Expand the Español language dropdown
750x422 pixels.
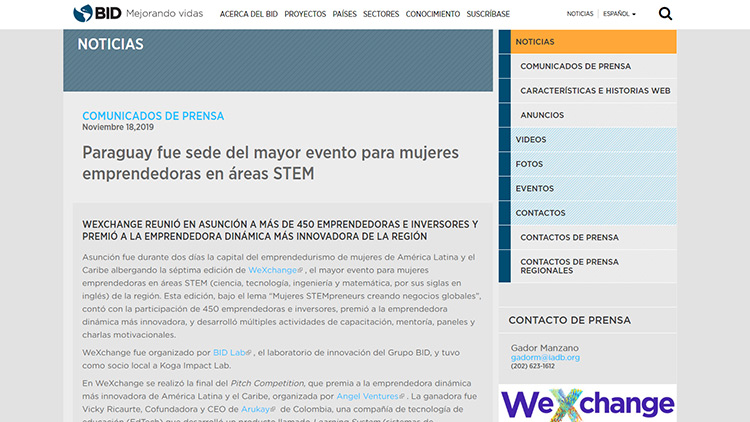pyautogui.click(x=620, y=15)
